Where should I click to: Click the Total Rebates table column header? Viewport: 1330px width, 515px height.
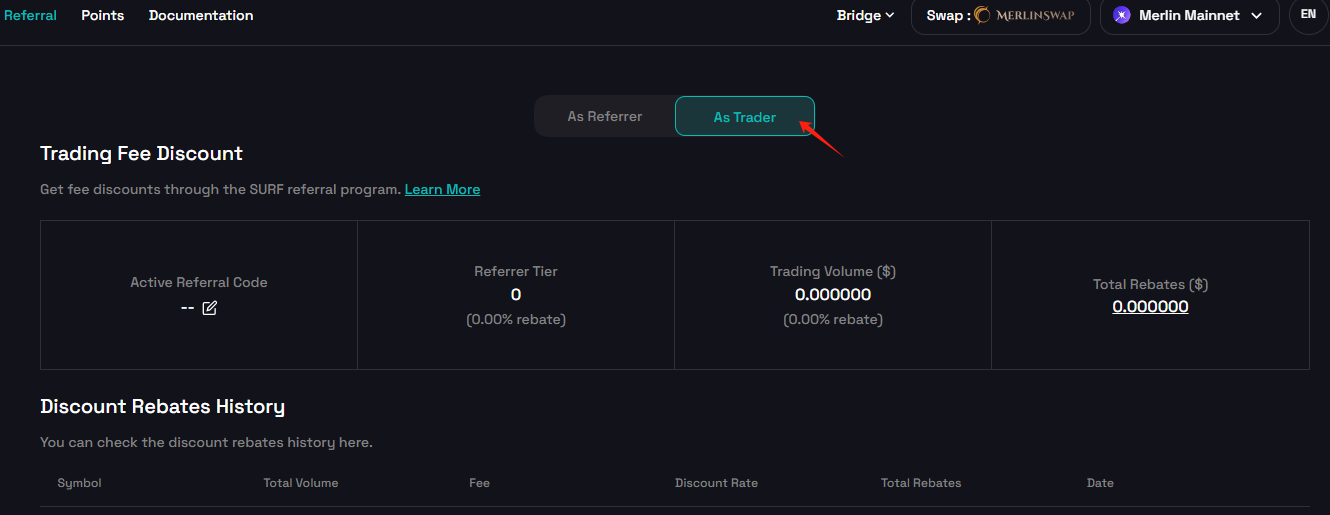click(x=921, y=483)
